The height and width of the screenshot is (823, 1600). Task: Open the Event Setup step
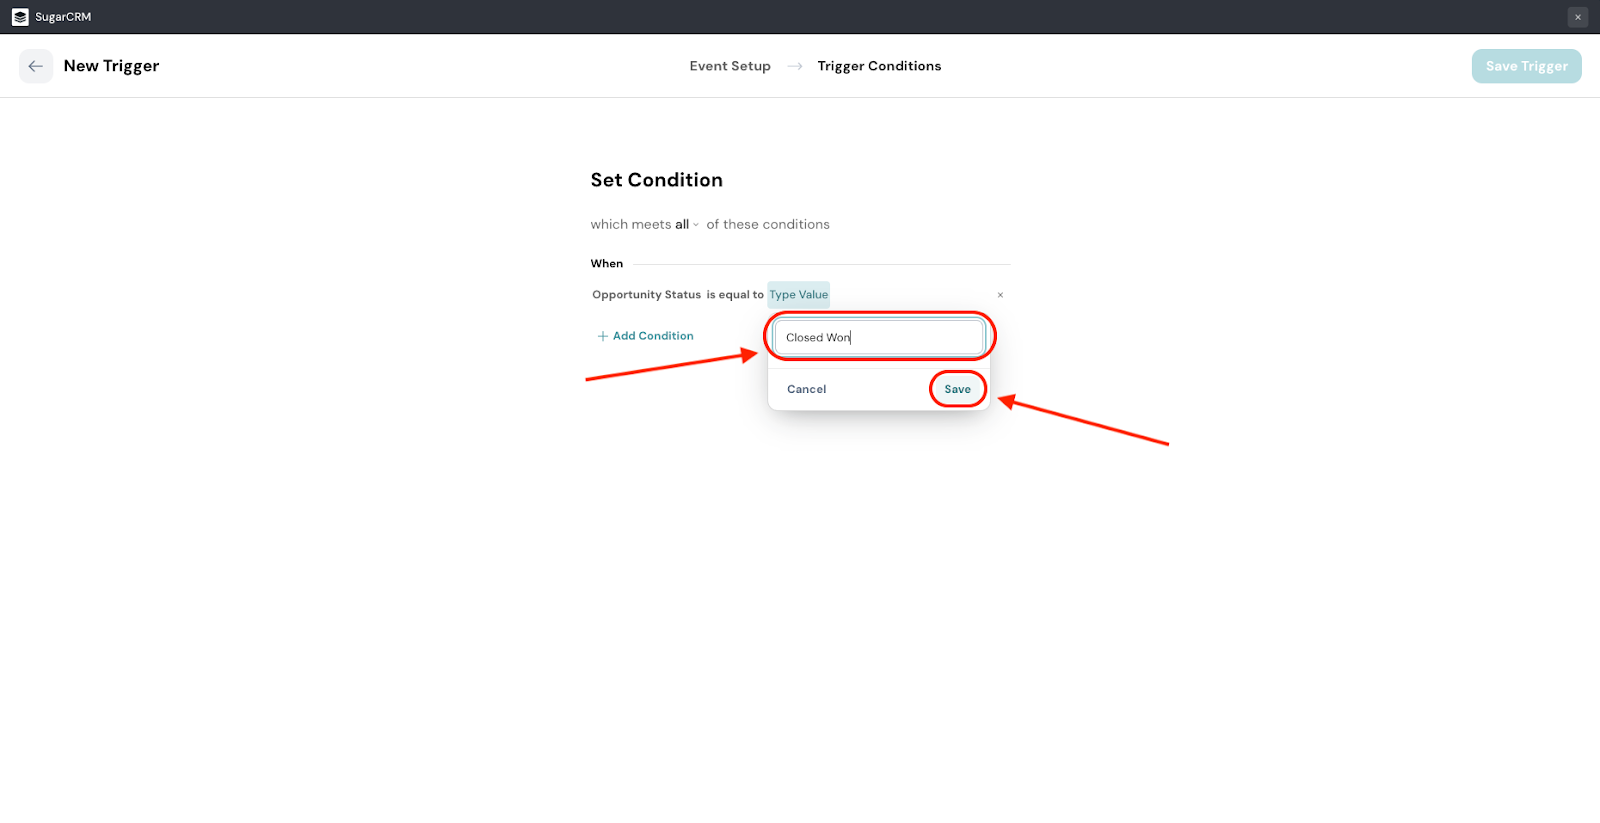[730, 66]
